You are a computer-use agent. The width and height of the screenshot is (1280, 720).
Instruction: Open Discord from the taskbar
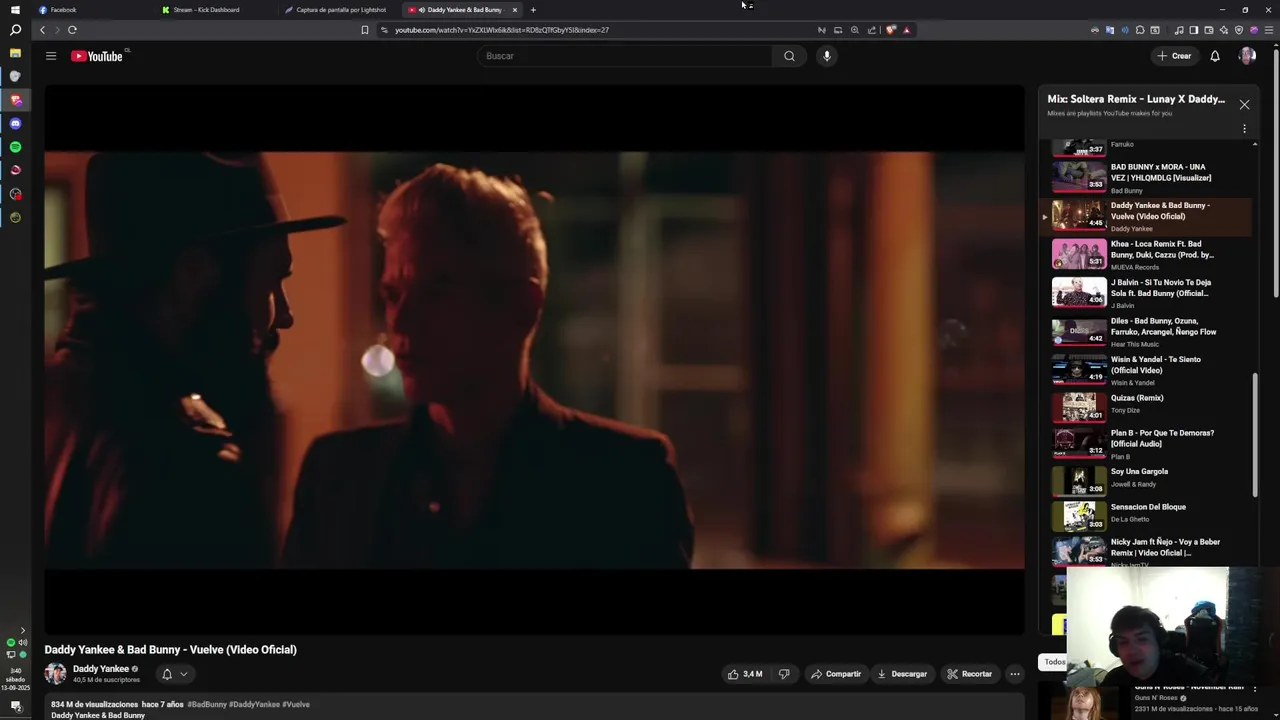[15, 123]
